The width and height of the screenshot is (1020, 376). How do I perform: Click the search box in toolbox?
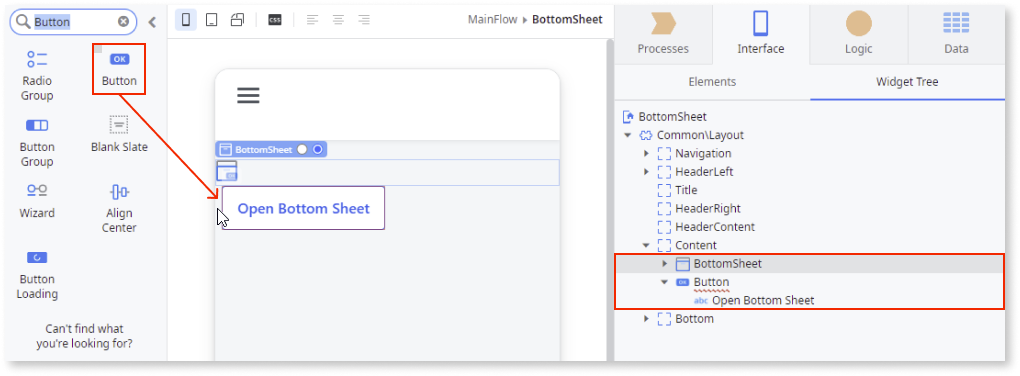(x=73, y=22)
